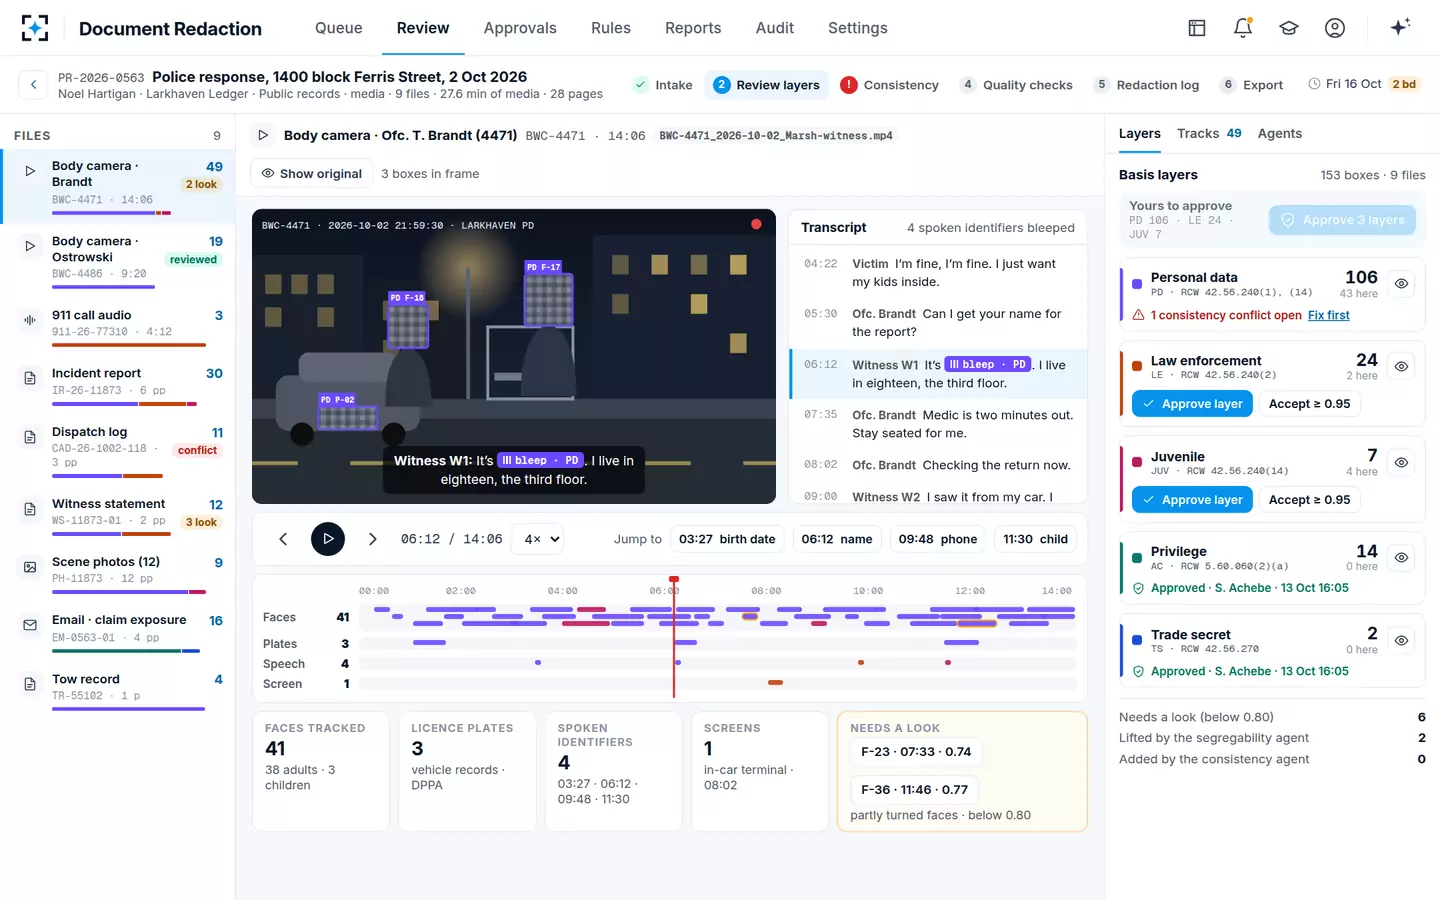The width and height of the screenshot is (1440, 900).
Task: Select the 911 call audio waveform icon
Action: point(30,320)
